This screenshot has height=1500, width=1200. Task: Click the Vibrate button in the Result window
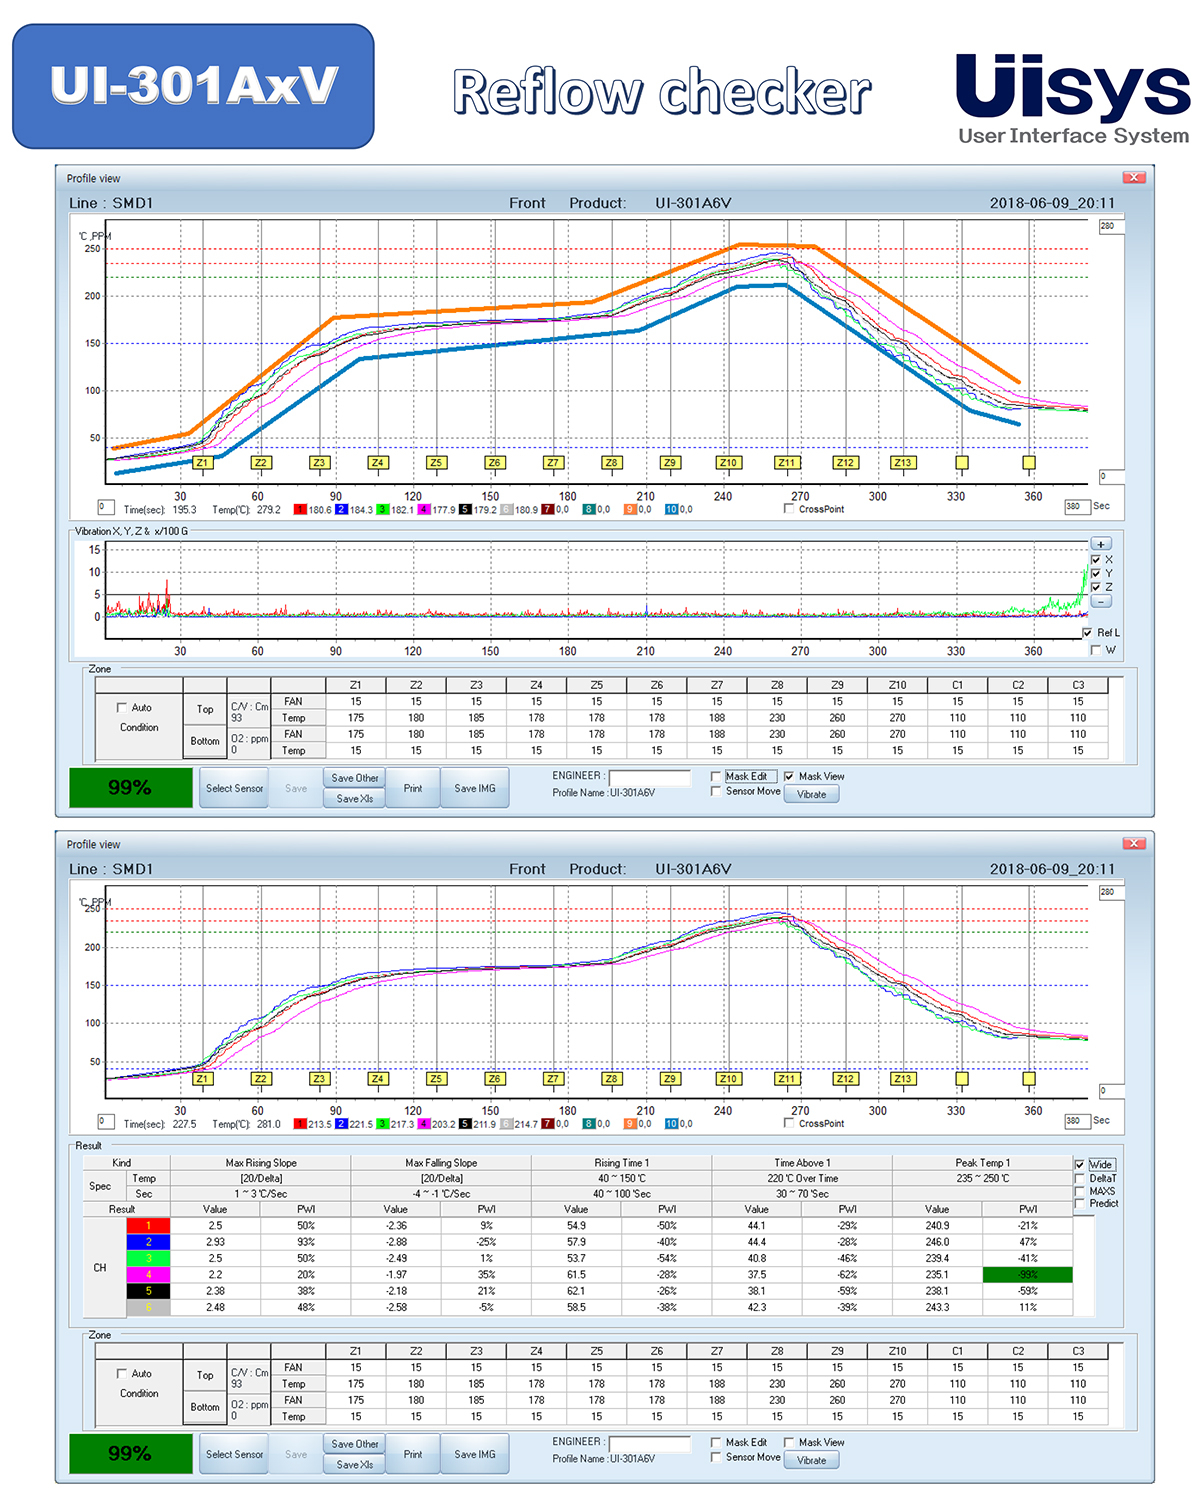pyautogui.click(x=811, y=1460)
